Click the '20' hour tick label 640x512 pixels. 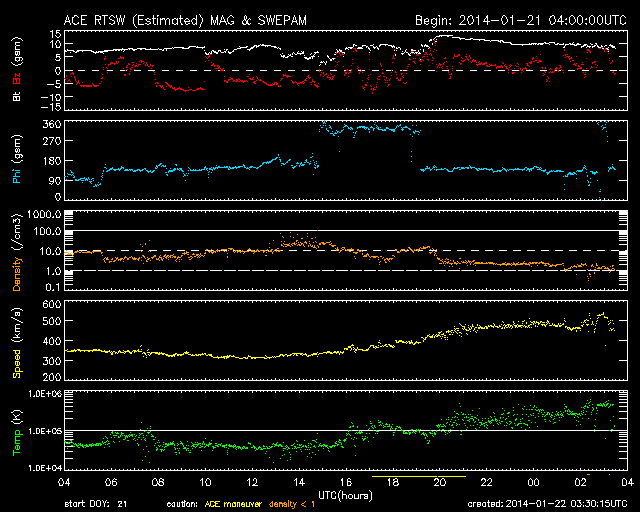(x=440, y=482)
